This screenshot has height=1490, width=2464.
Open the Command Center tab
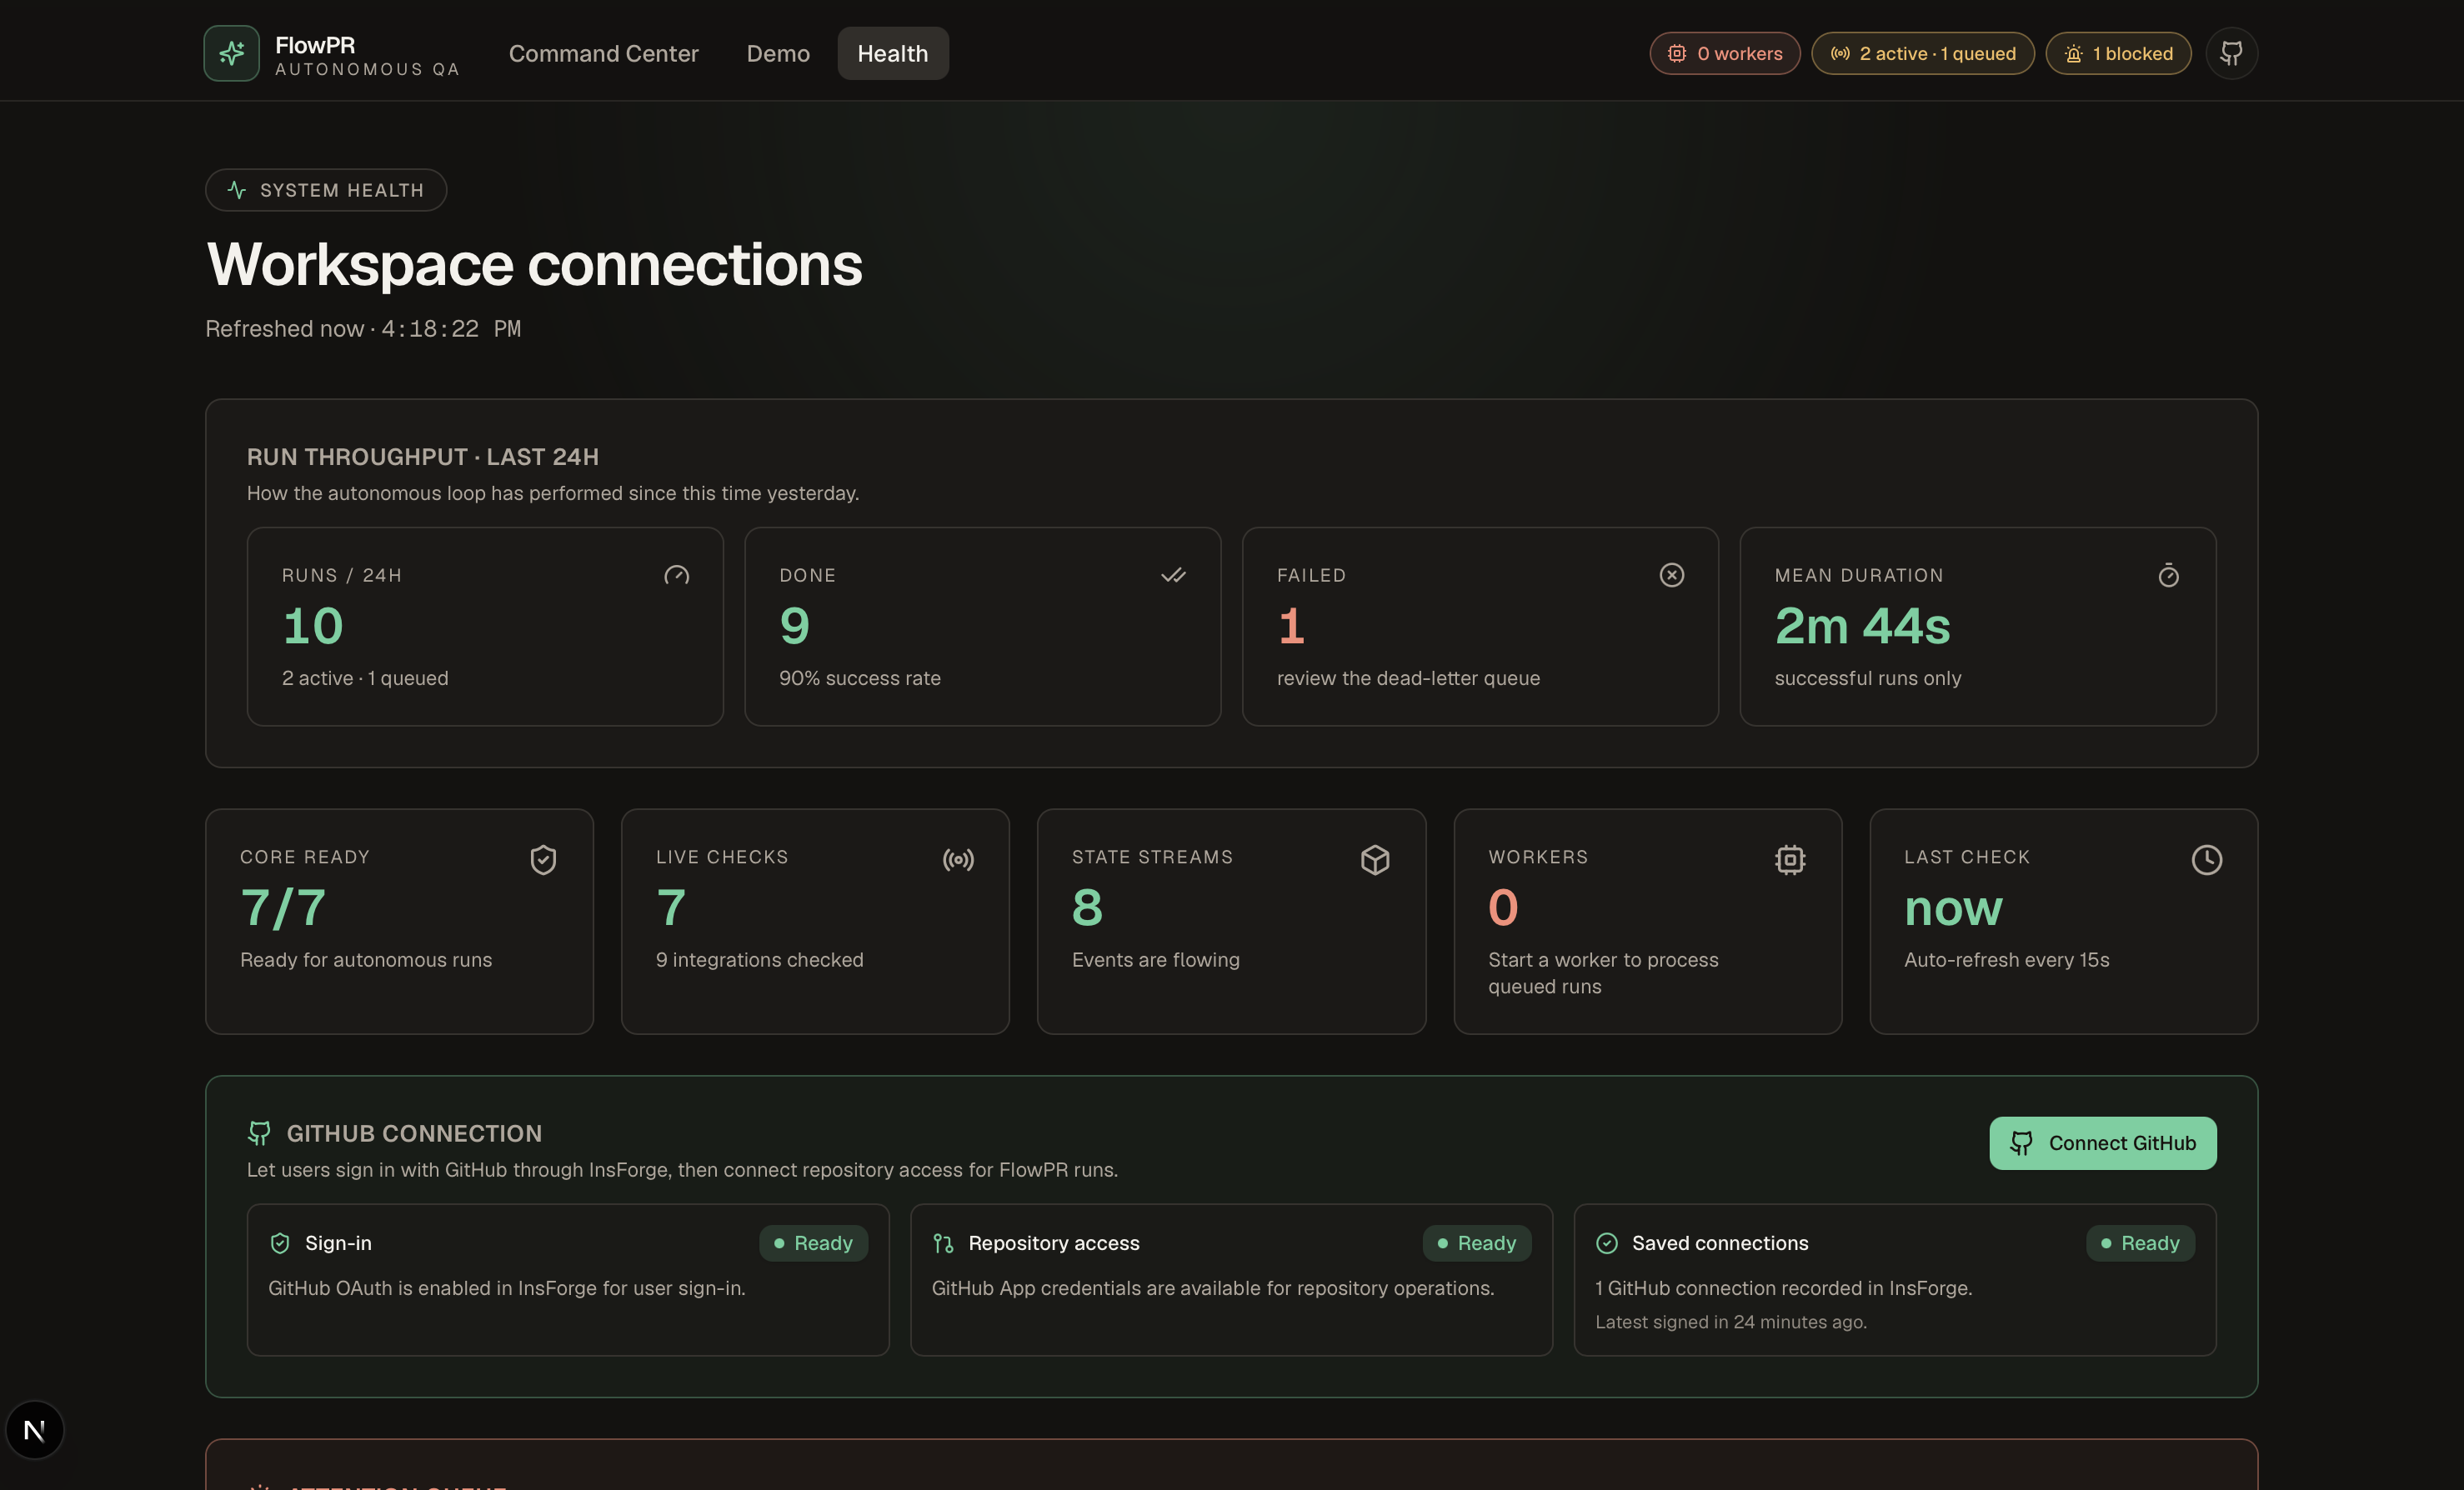coord(603,53)
